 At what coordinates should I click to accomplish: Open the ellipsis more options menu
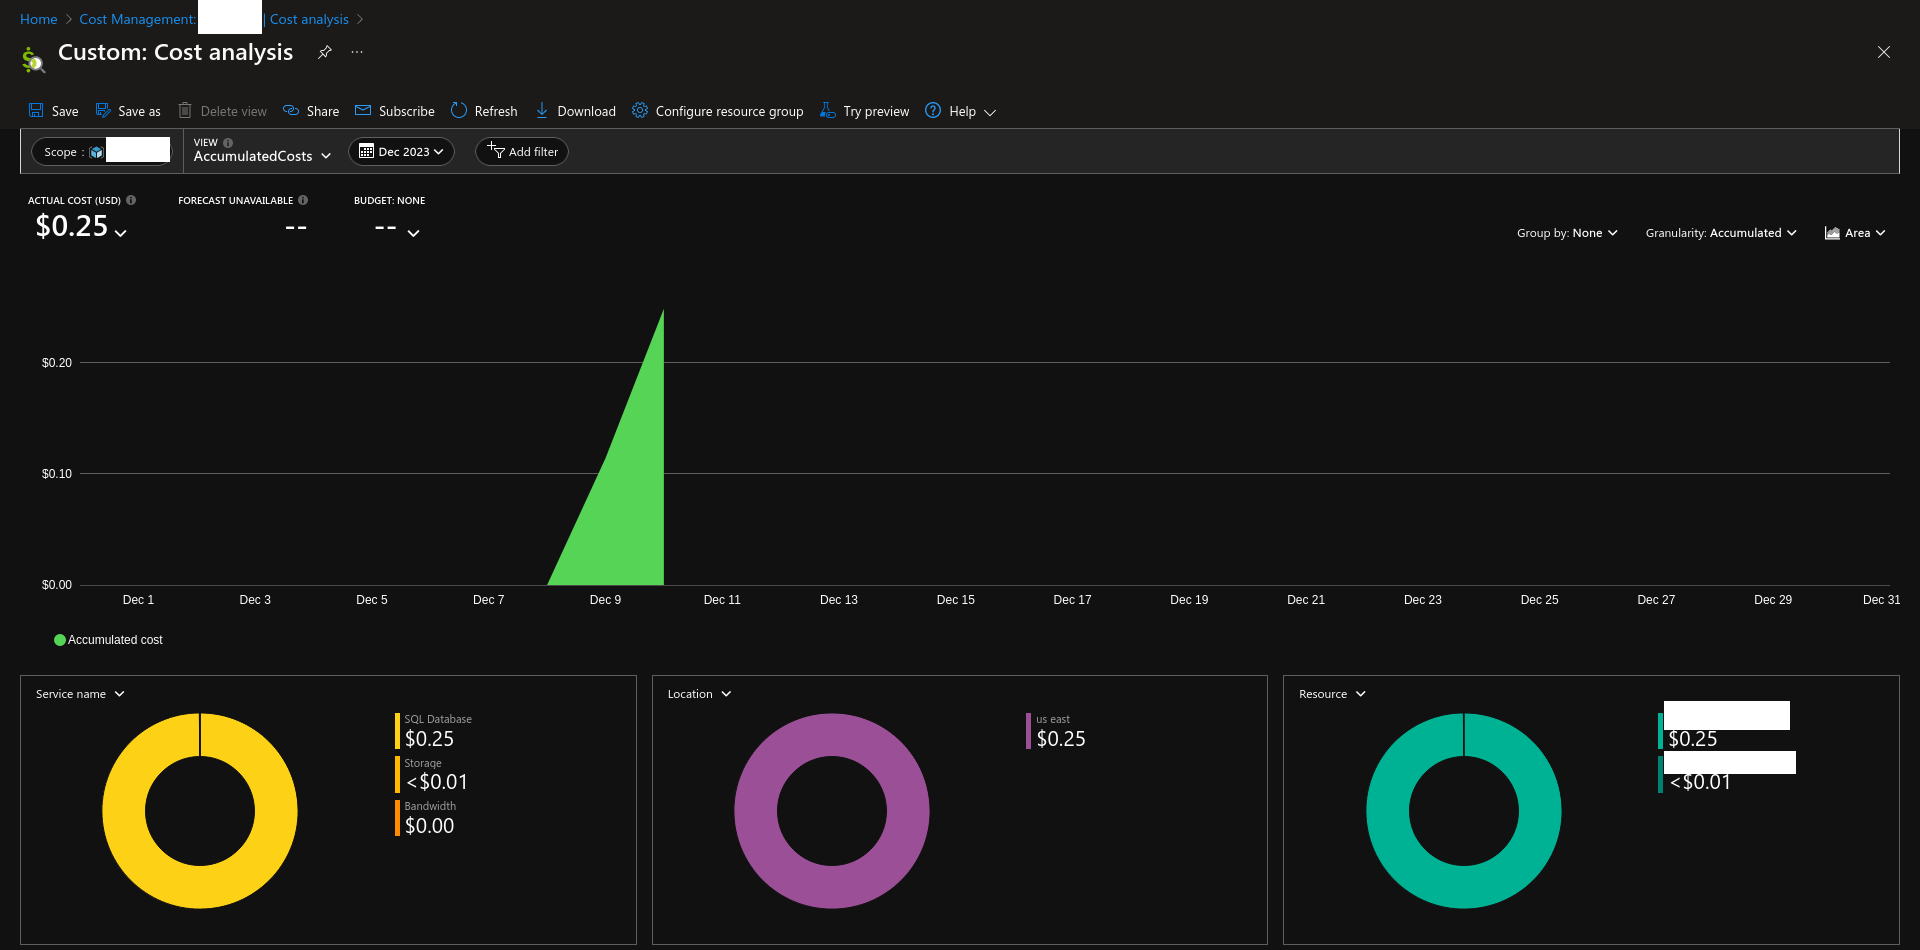point(357,52)
